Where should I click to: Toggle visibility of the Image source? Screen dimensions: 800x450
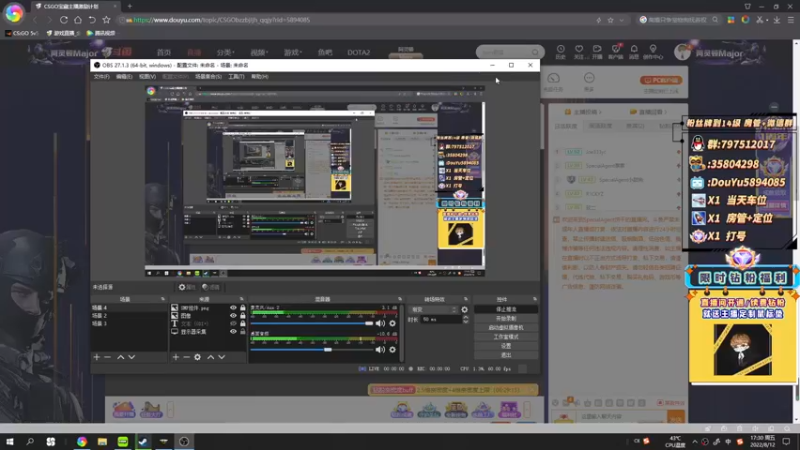click(233, 316)
